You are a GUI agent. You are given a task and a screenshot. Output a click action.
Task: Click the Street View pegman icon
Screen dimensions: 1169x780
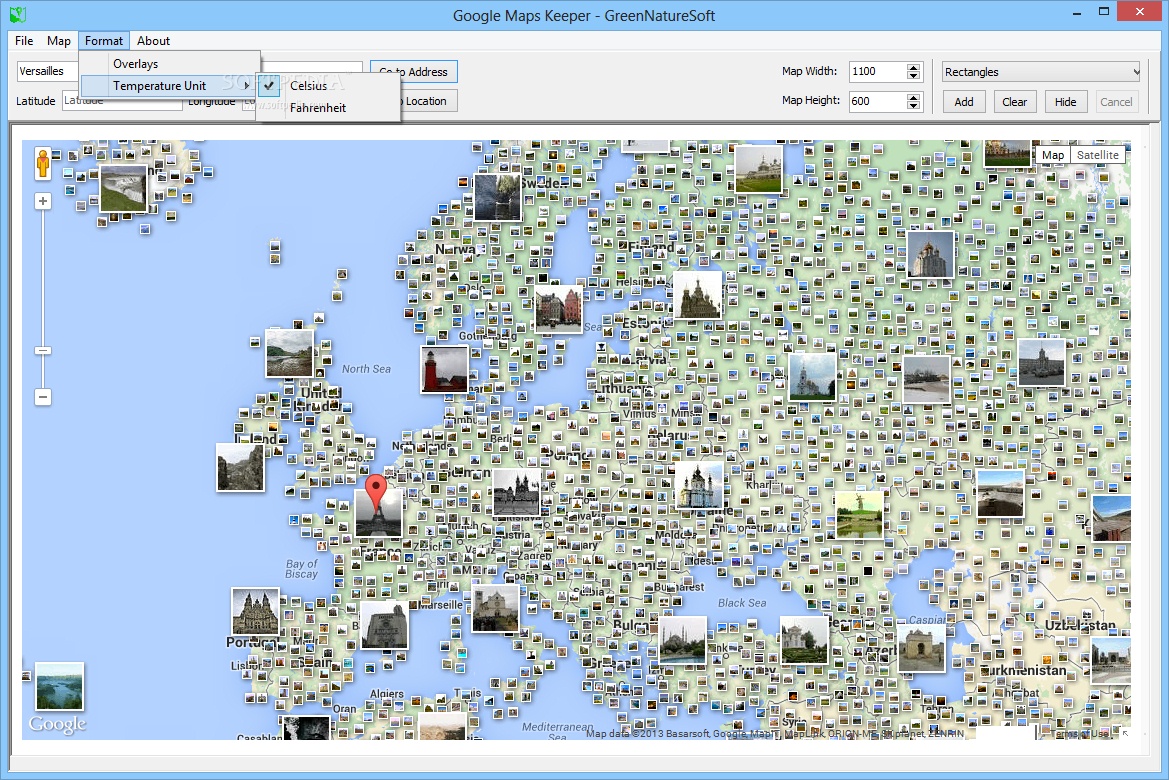(x=42, y=163)
